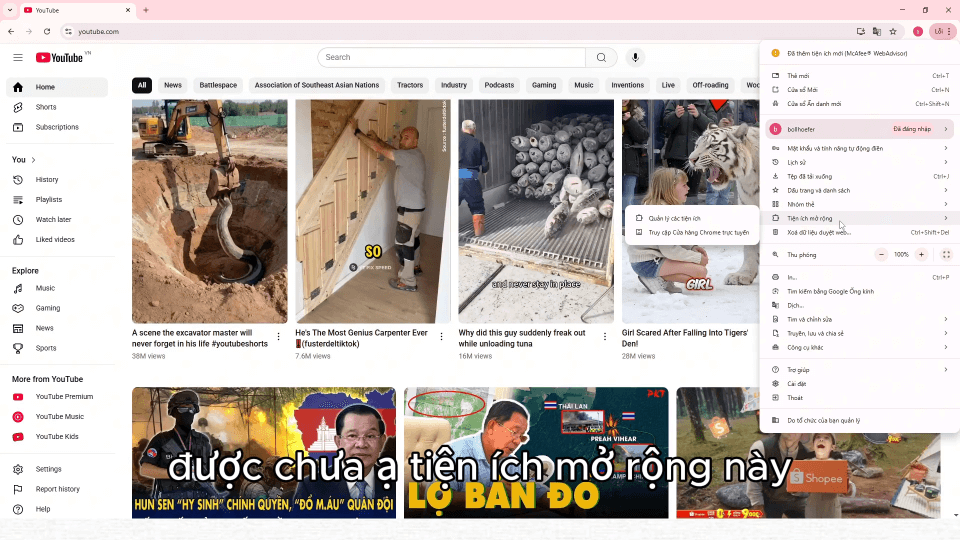Open carpenter staircase video thumbnail

click(x=373, y=211)
